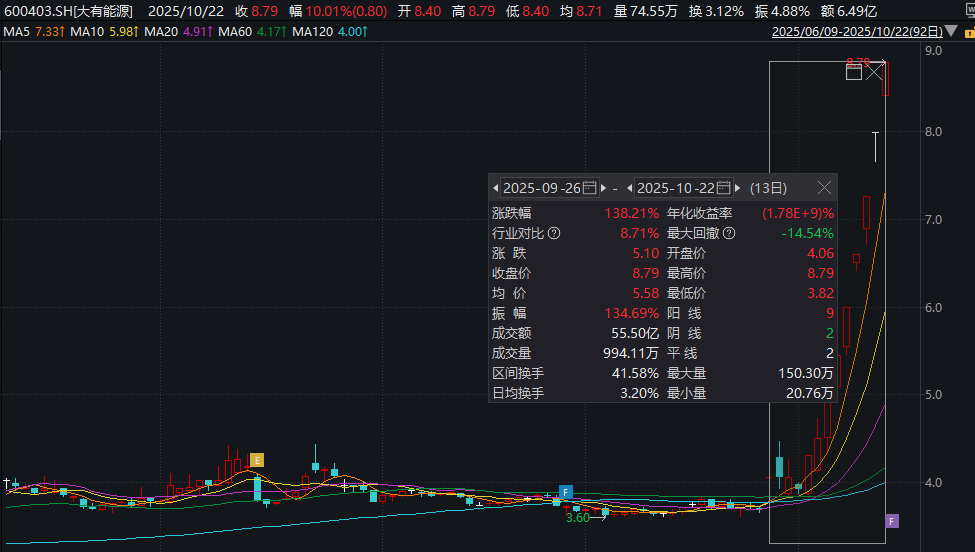Click the yellow E event marker
The height and width of the screenshot is (552, 975).
257,460
